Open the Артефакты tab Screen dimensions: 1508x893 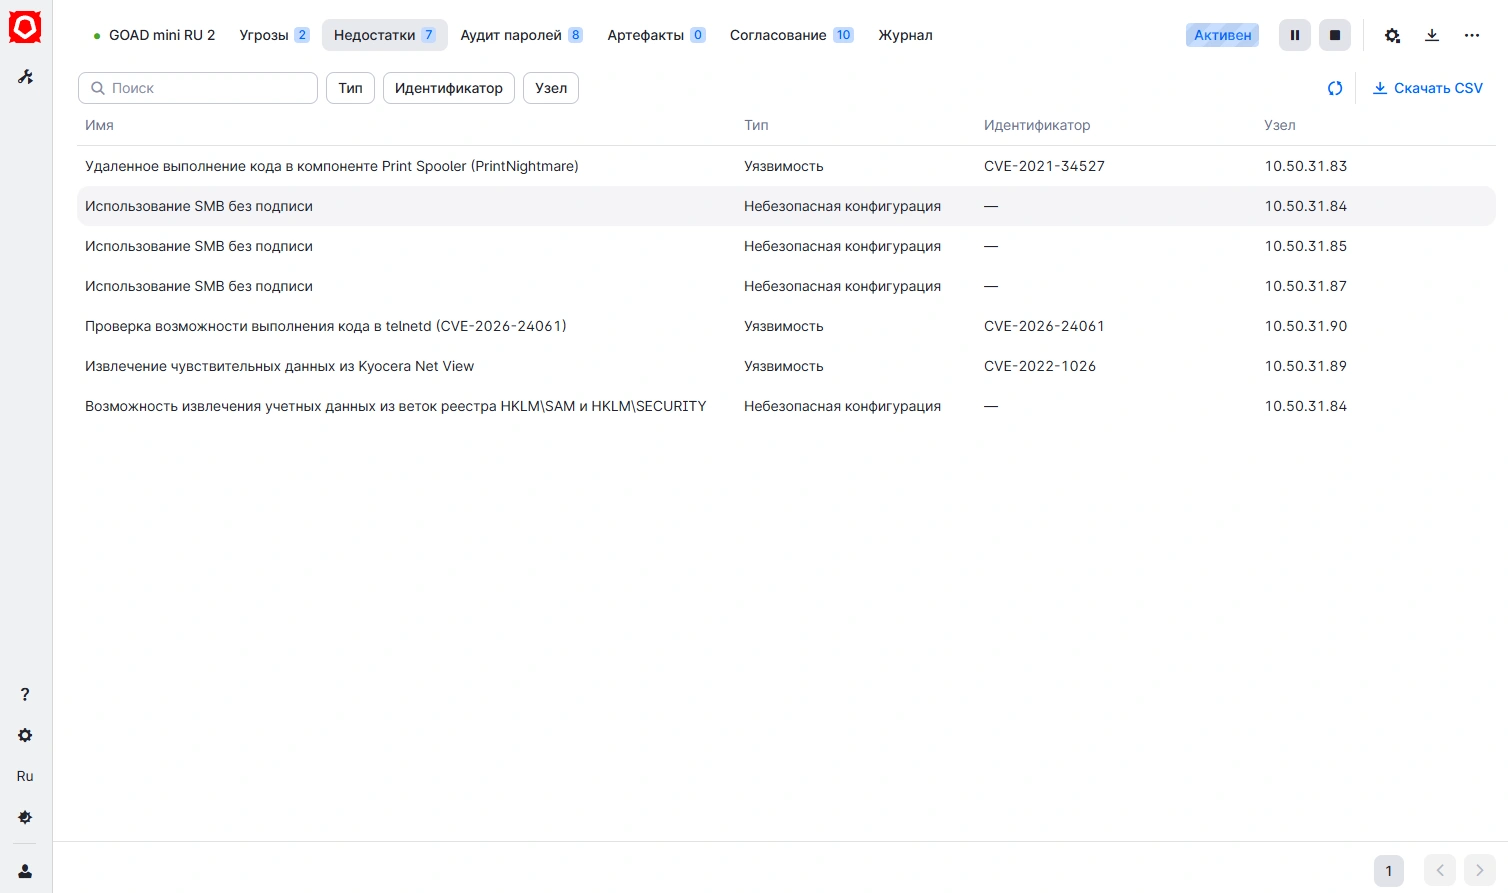656,35
